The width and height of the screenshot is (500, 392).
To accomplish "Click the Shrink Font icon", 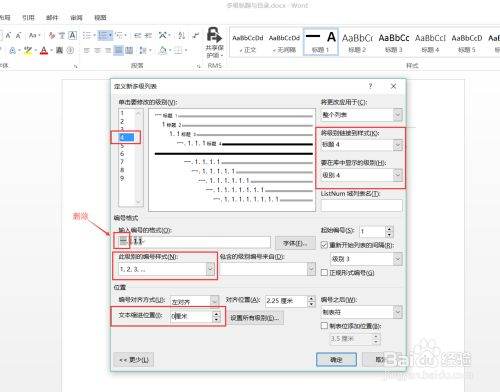I will pos(19,35).
